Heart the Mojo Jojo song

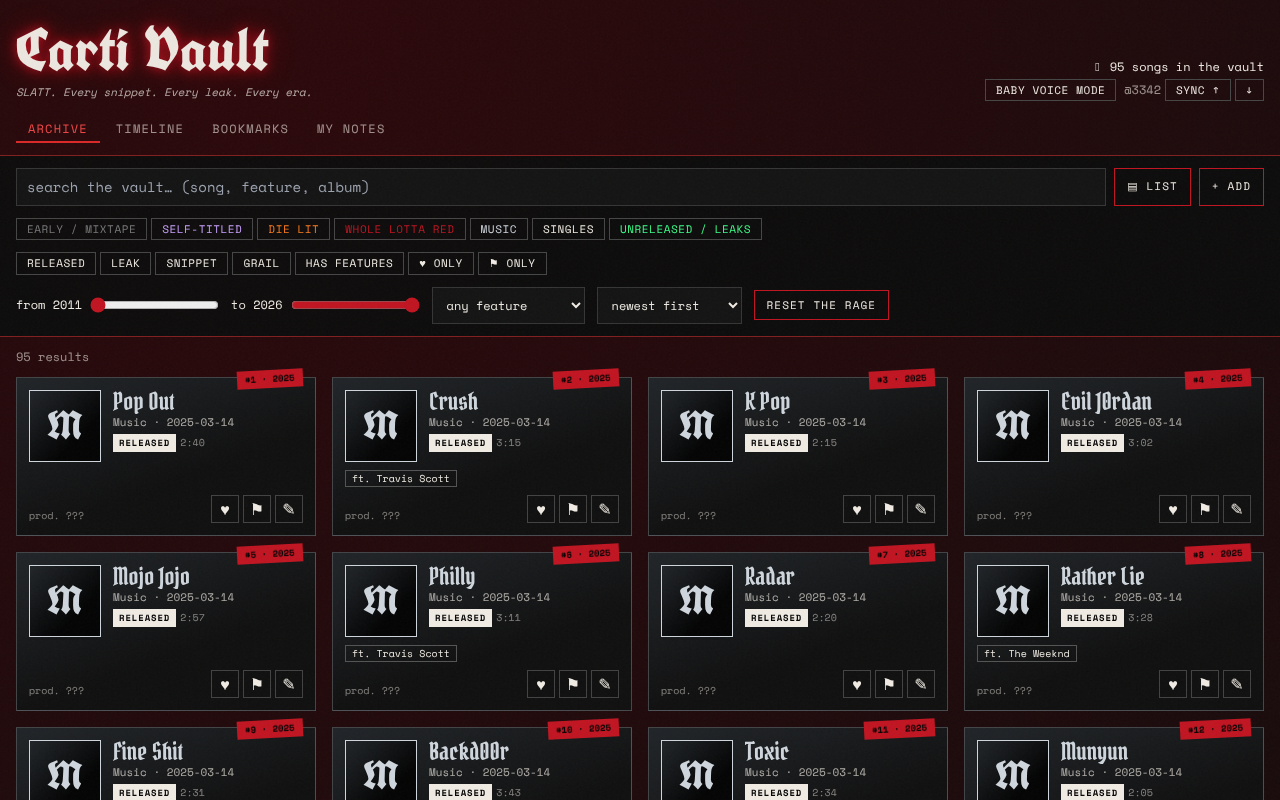225,684
